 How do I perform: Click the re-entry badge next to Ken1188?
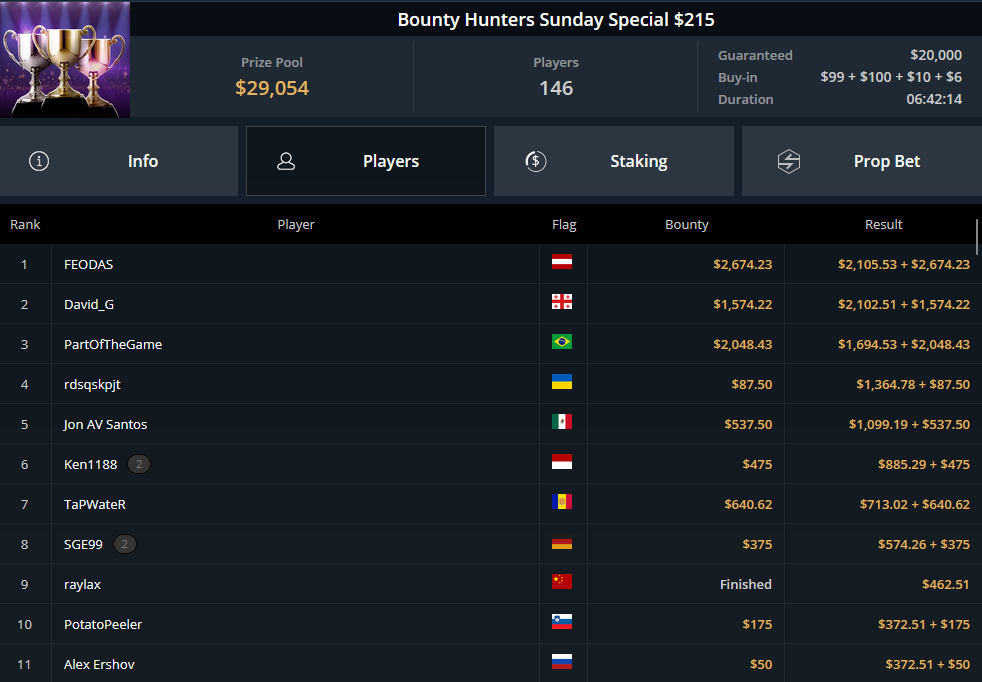[139, 464]
